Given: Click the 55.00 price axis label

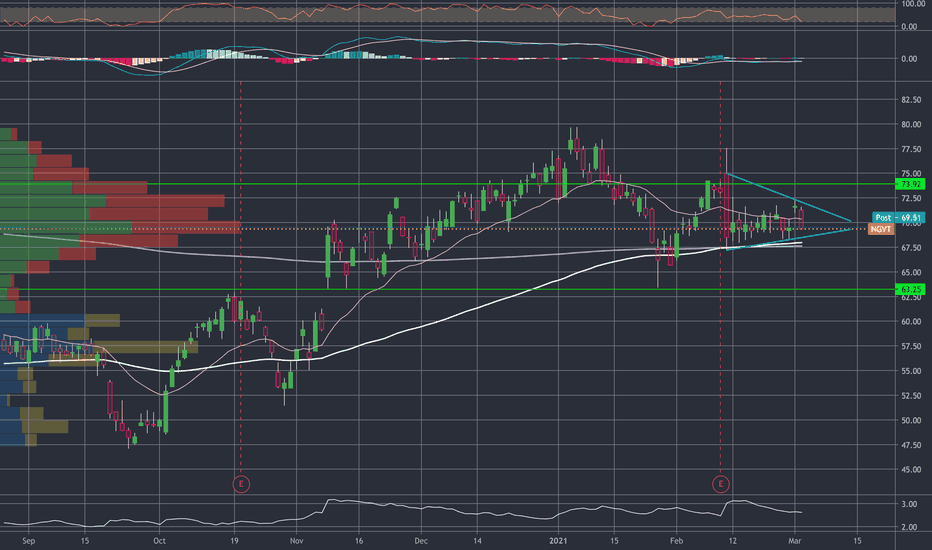Looking at the screenshot, I should tap(911, 371).
